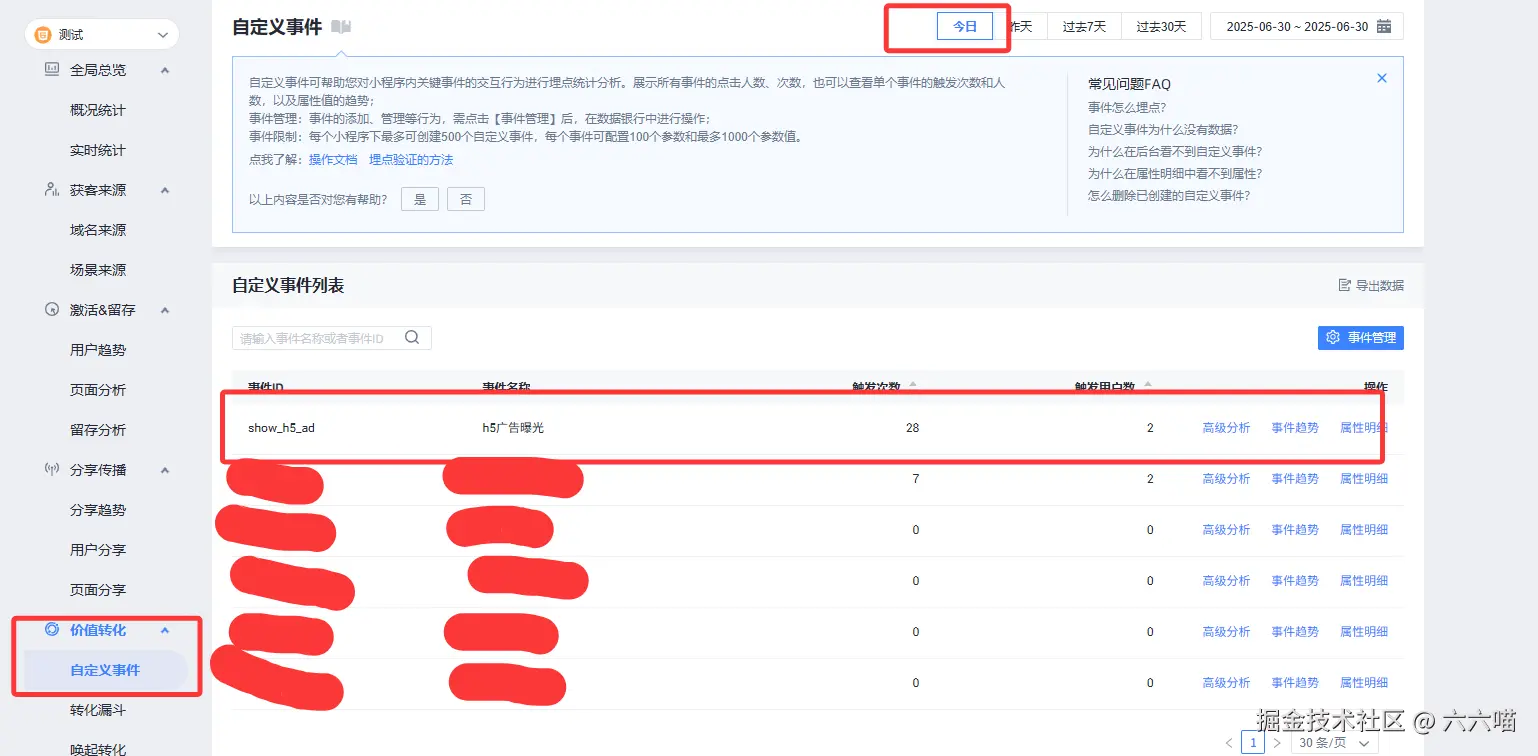Collapse the 全局总览 section arrow
The width and height of the screenshot is (1538, 756).
(x=165, y=70)
